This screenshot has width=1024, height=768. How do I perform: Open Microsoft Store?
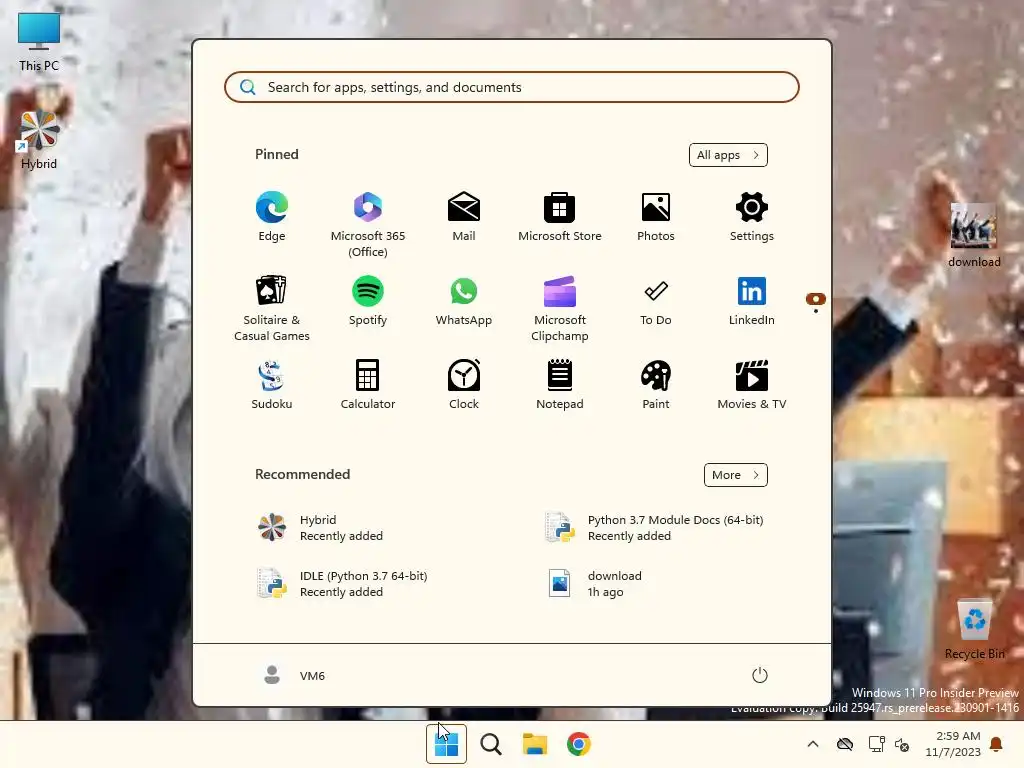[560, 217]
